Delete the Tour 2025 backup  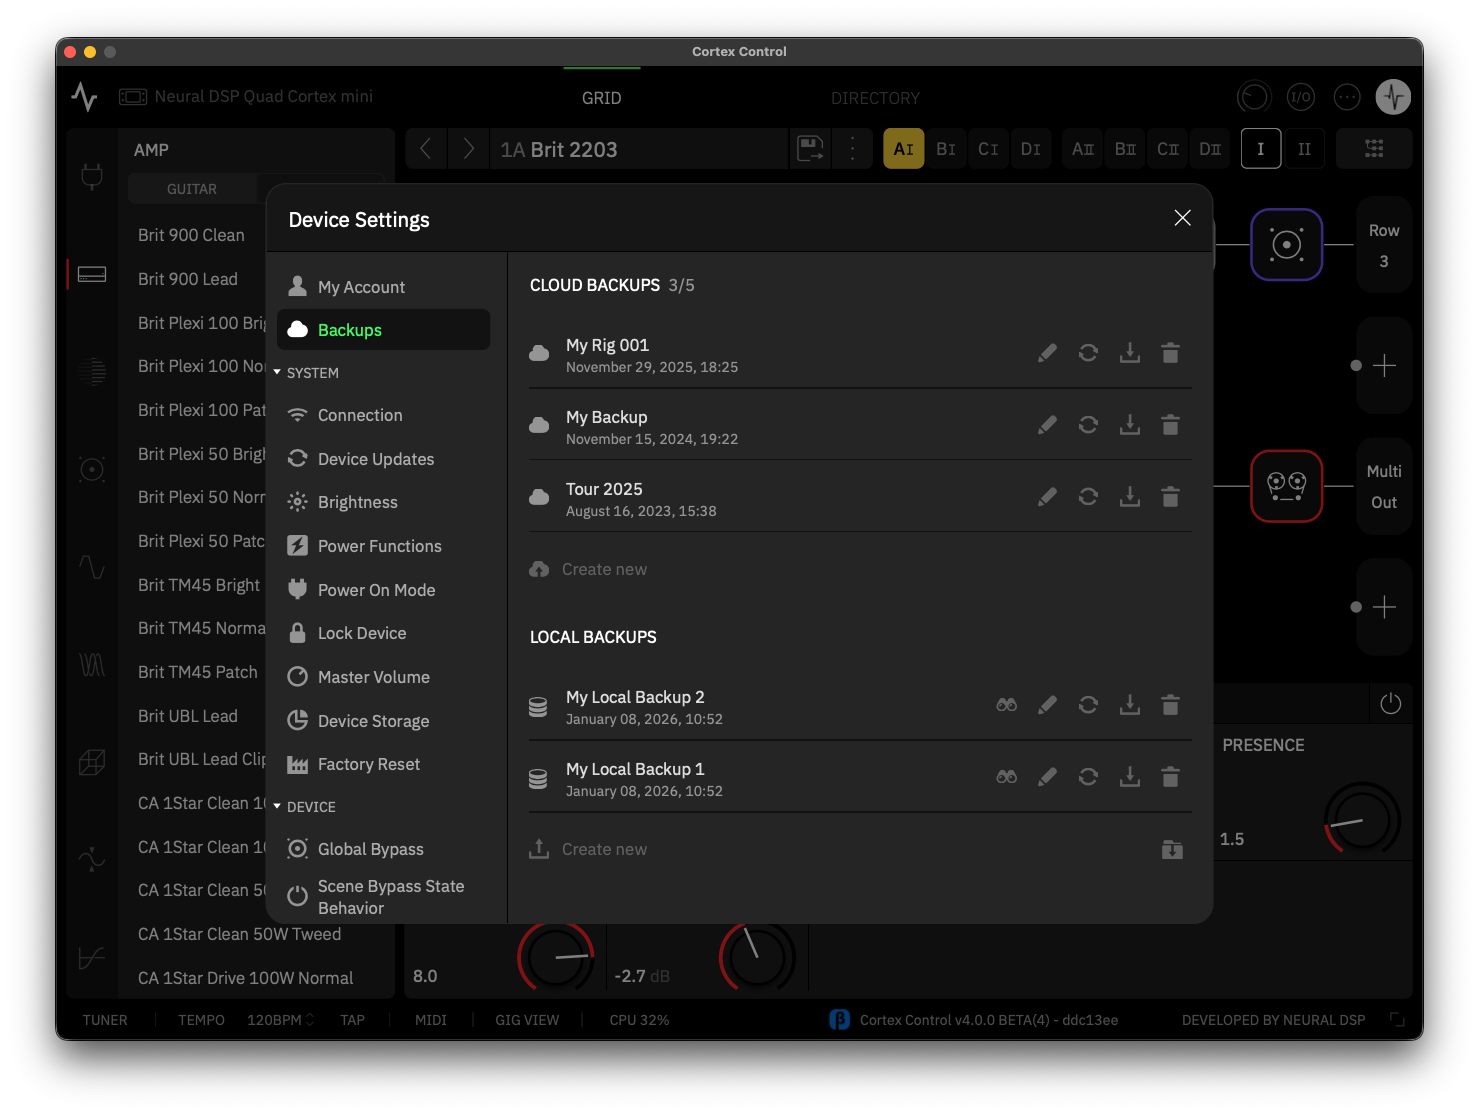point(1170,497)
